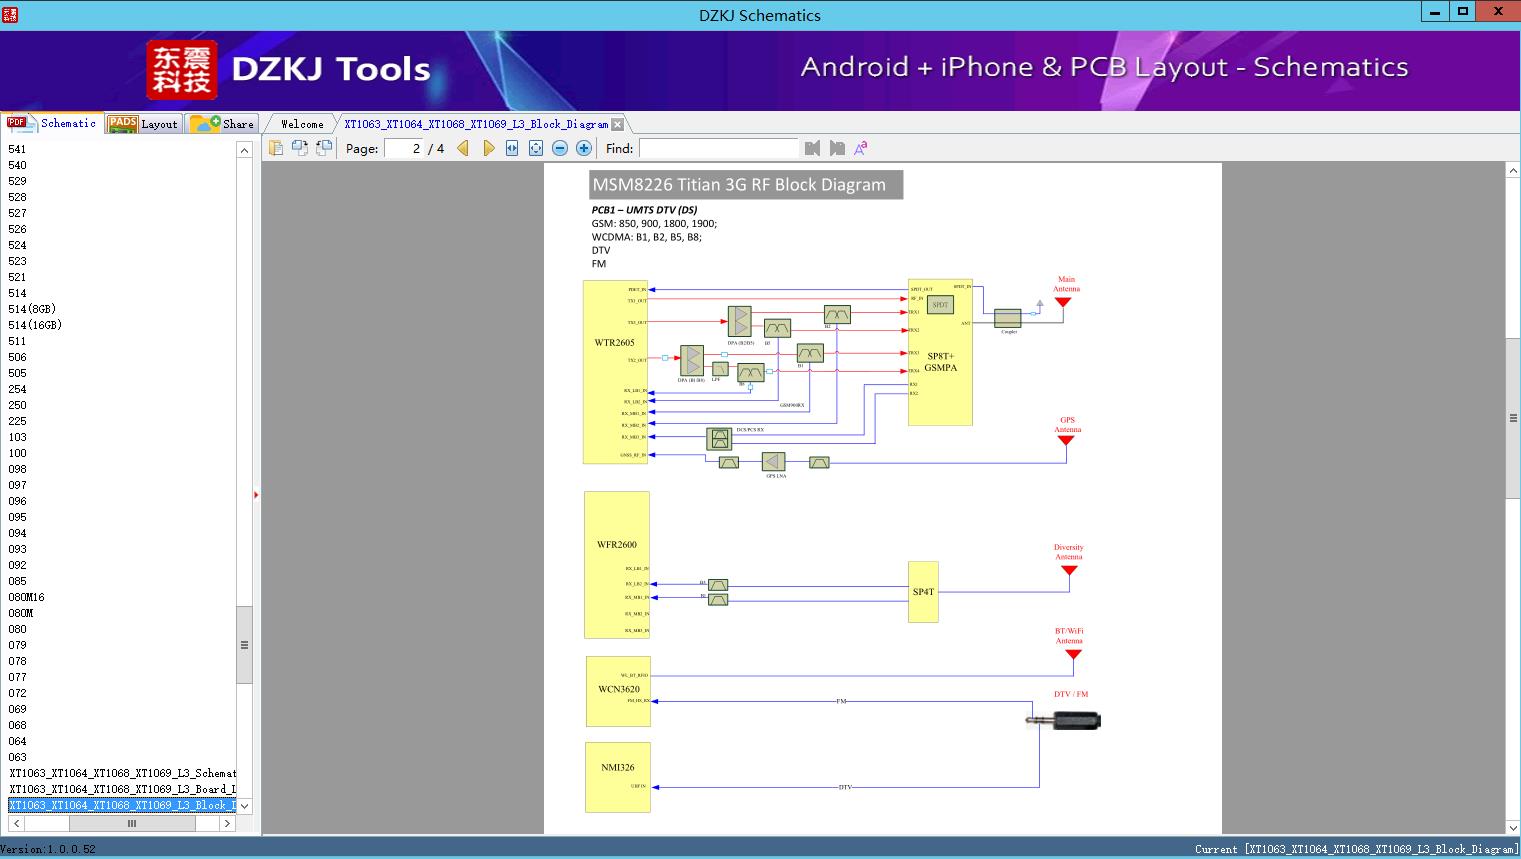Screen dimensions: 1521x859
Task: Select model 511 in the list
Action: click(17, 341)
